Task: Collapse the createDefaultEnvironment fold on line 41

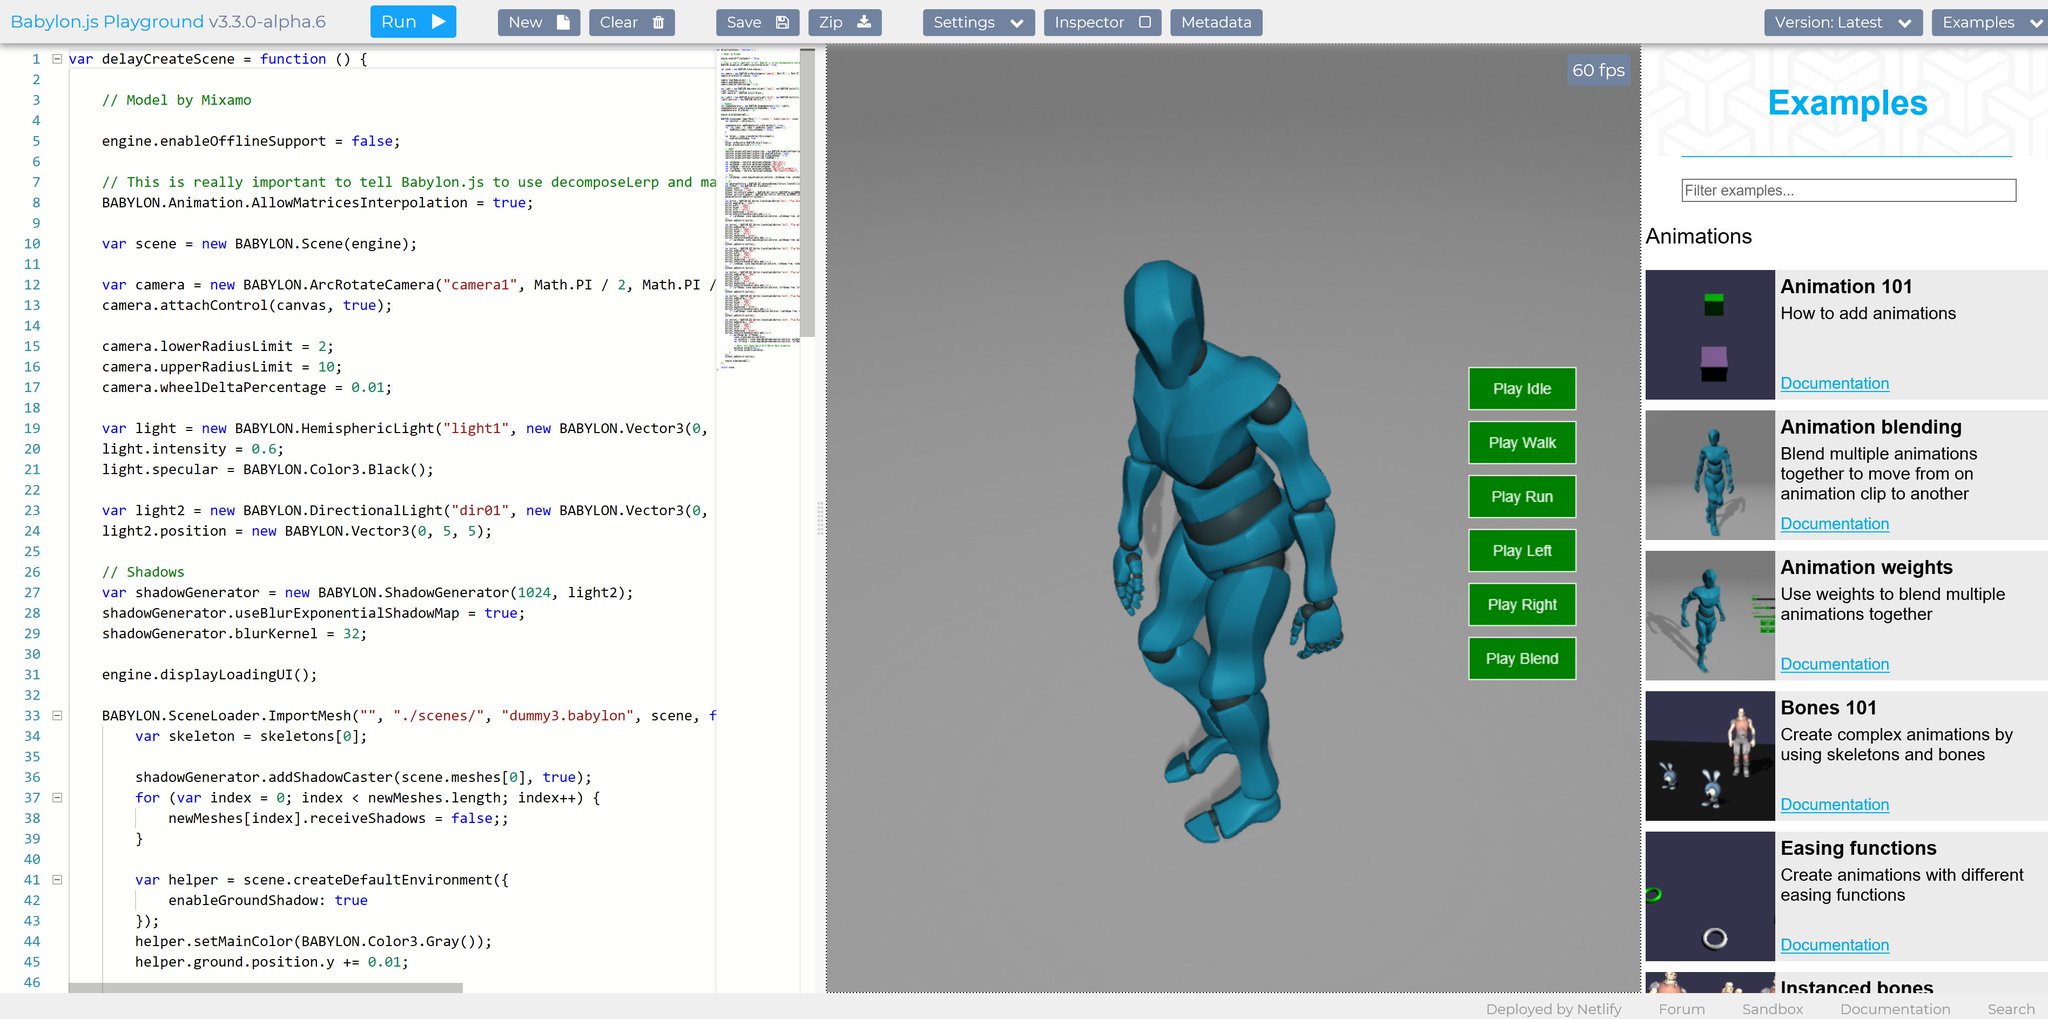Action: (57, 880)
